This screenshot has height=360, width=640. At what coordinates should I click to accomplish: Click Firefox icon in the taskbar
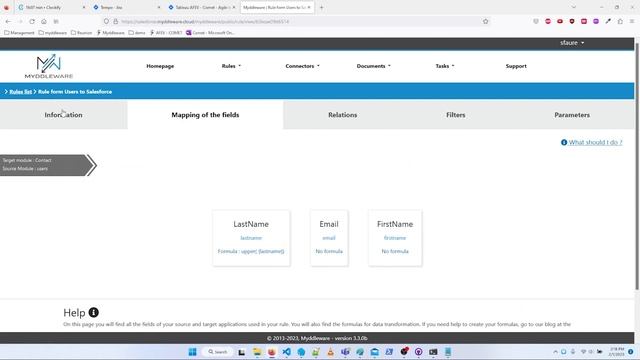click(271, 352)
